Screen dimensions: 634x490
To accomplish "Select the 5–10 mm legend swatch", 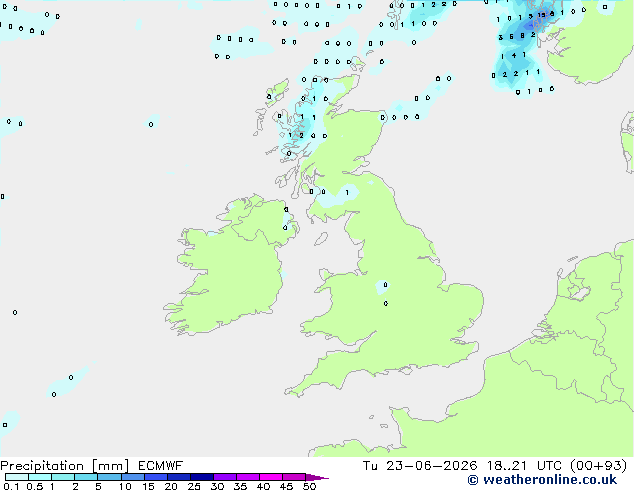I will tap(109, 477).
